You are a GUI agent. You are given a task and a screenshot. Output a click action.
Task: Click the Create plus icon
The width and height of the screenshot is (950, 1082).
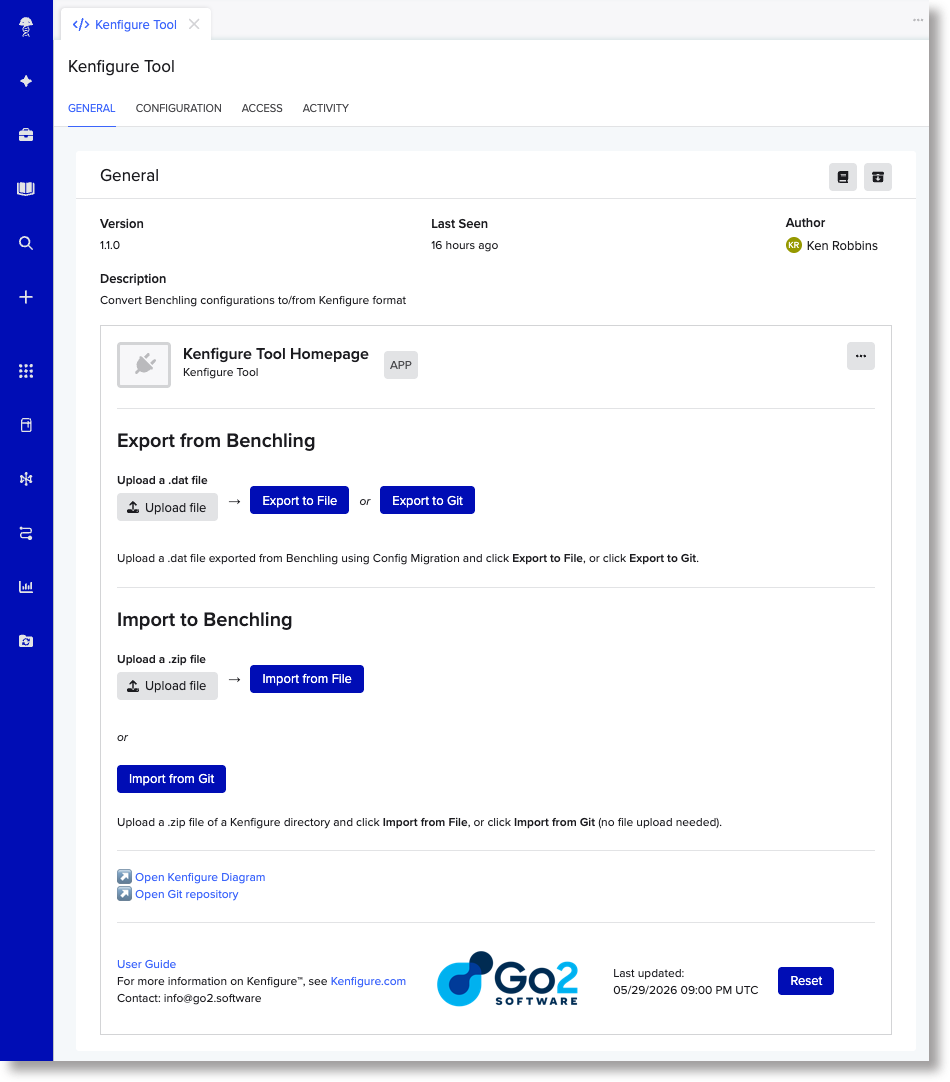coord(26,297)
